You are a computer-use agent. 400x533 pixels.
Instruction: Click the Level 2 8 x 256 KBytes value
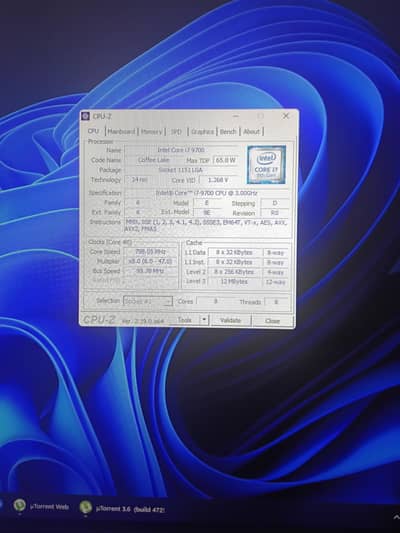[234, 272]
